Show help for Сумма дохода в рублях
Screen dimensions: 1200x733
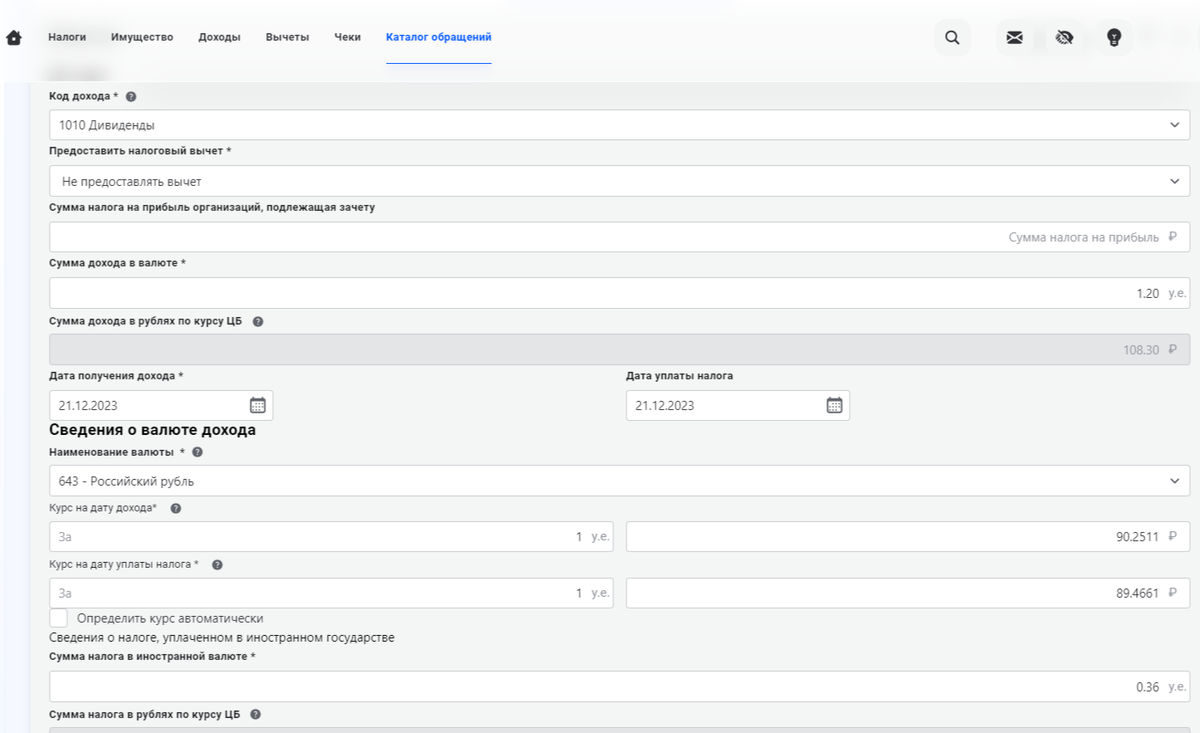(258, 321)
